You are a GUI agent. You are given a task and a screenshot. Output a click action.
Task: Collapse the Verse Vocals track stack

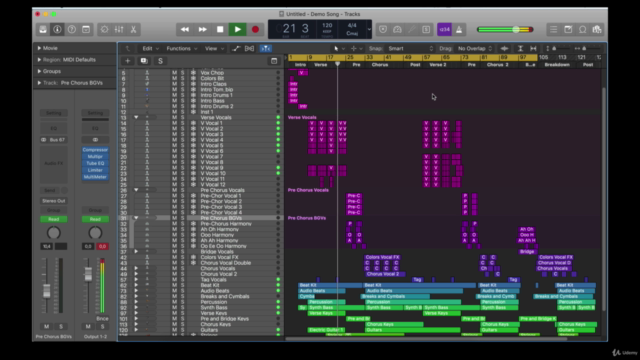coord(136,118)
